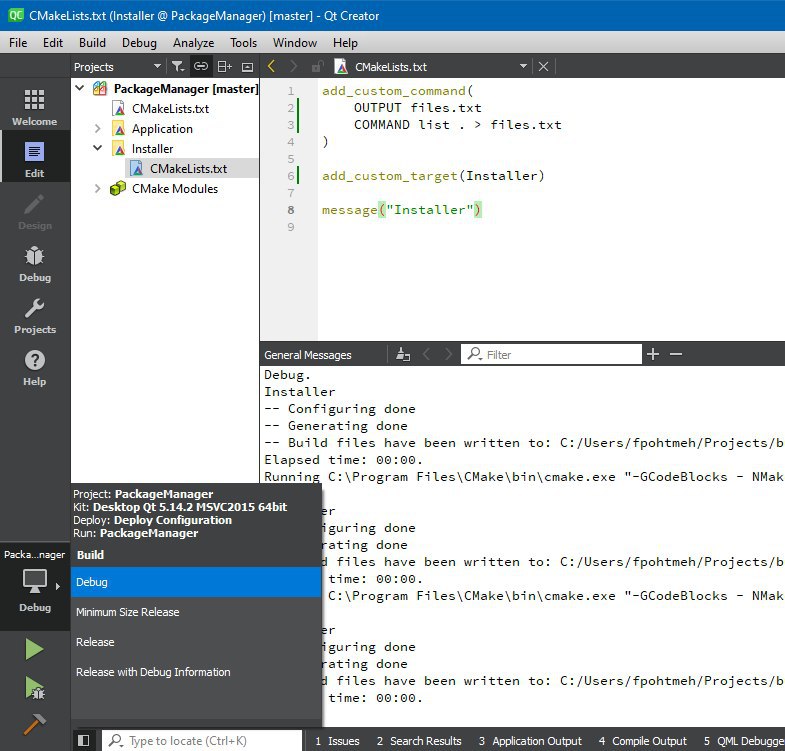Open Debug mode bug icon
The height and width of the screenshot is (751, 785).
(x=35, y=263)
